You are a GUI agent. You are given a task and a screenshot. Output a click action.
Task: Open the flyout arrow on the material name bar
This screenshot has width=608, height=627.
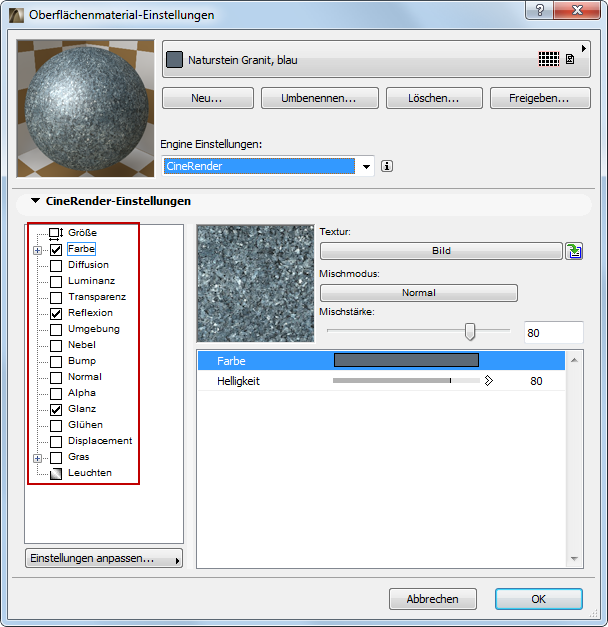point(584,48)
